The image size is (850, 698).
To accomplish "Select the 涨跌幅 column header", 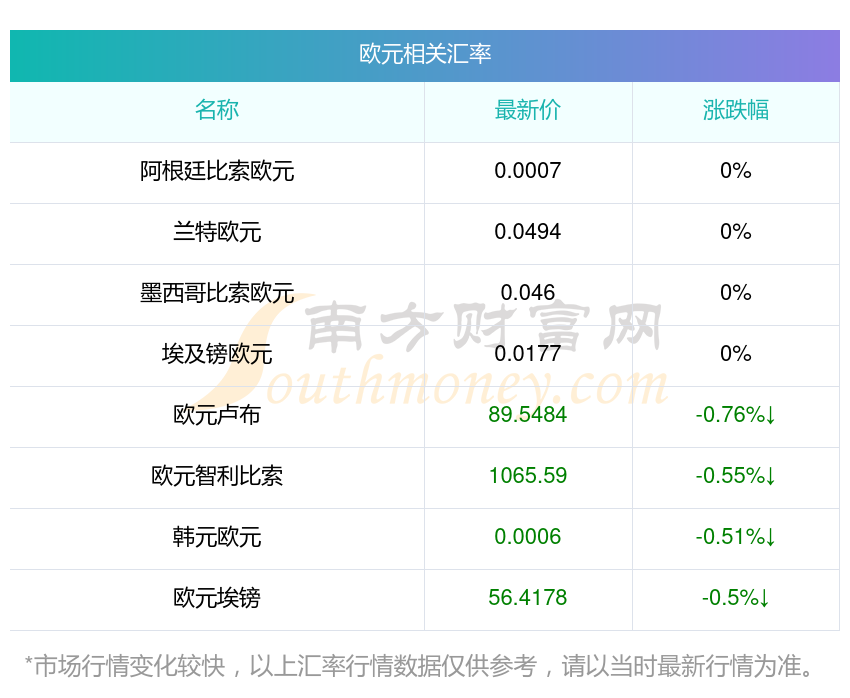I will [736, 110].
